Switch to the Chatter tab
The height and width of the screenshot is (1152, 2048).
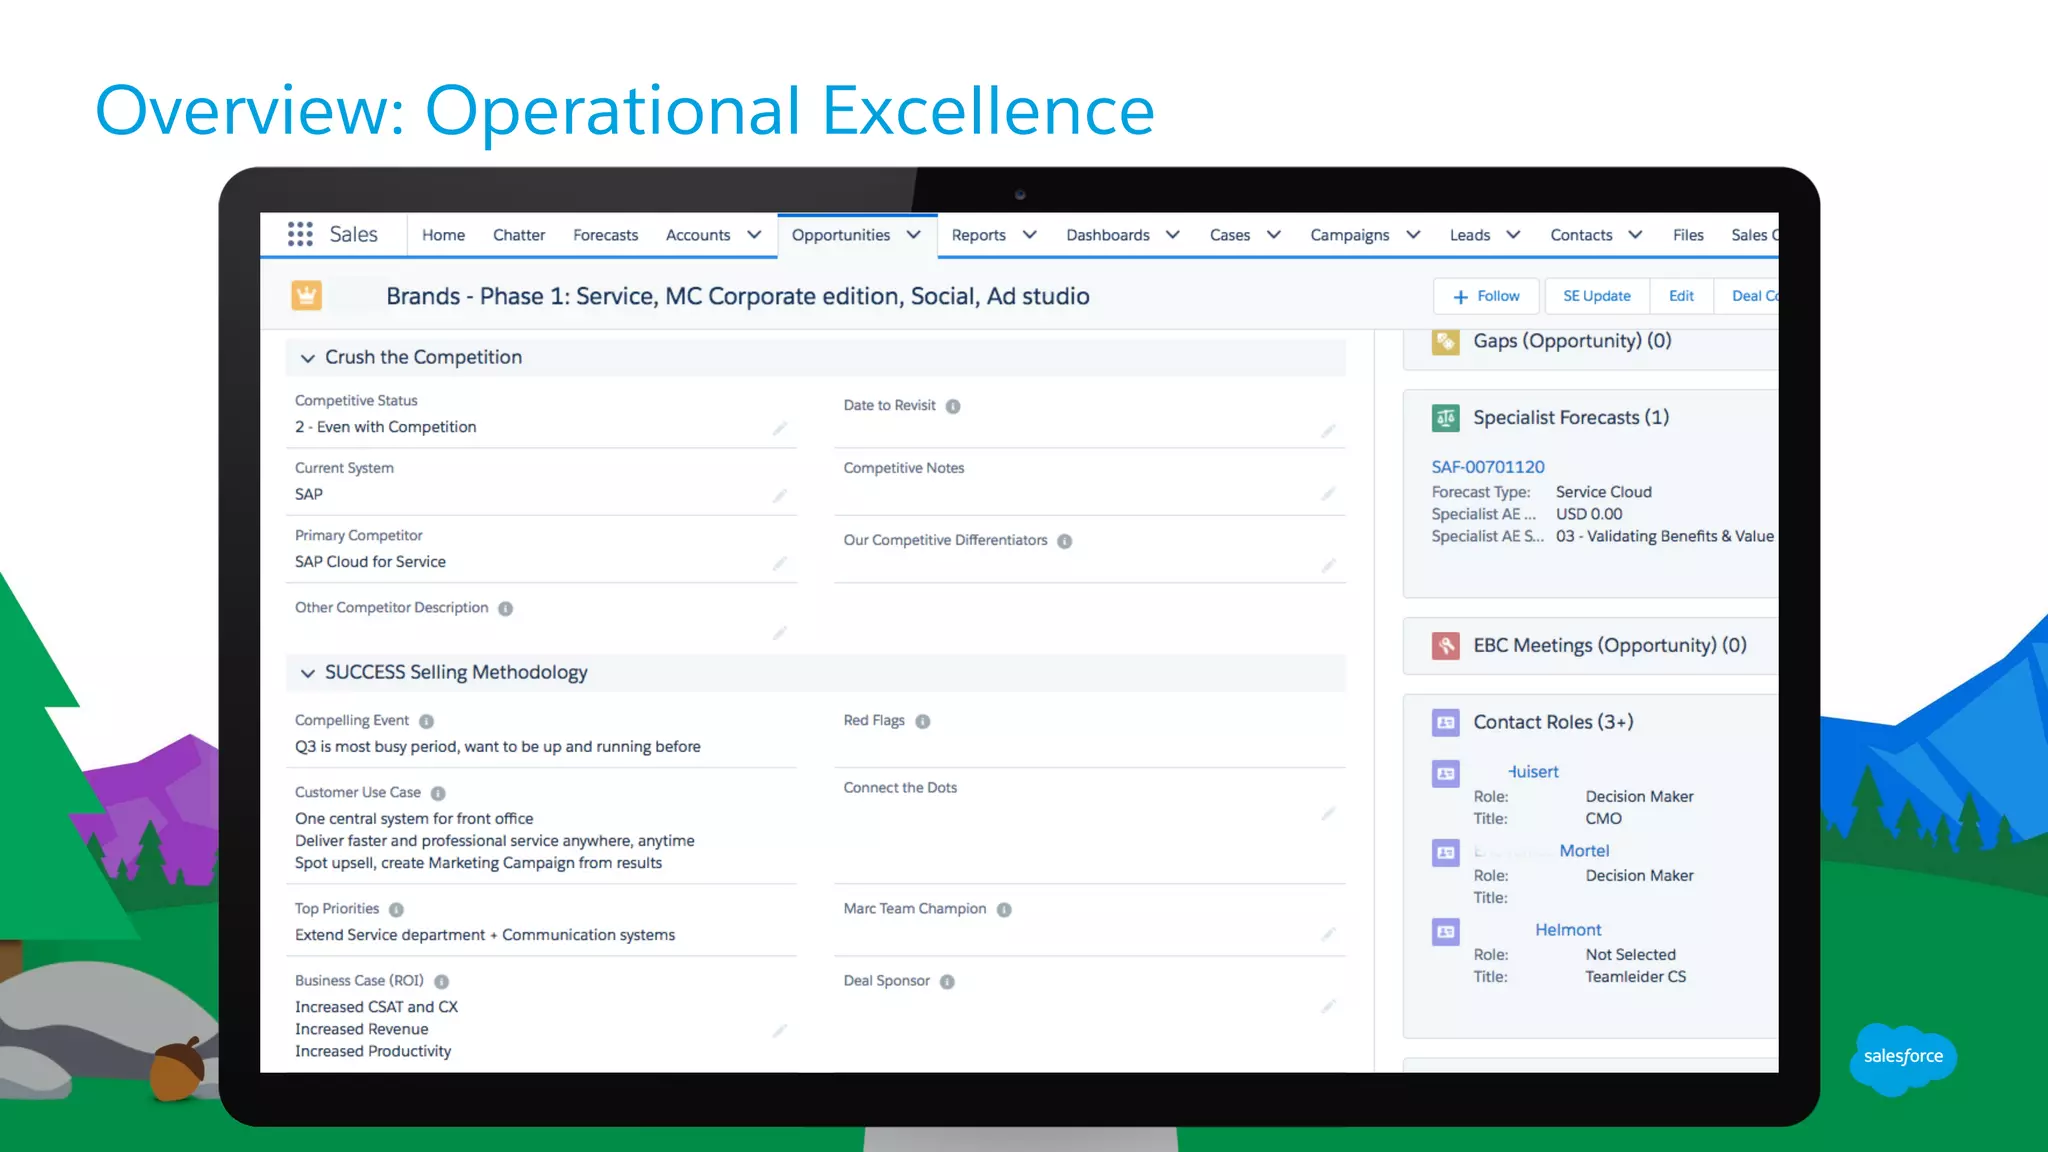pos(519,235)
